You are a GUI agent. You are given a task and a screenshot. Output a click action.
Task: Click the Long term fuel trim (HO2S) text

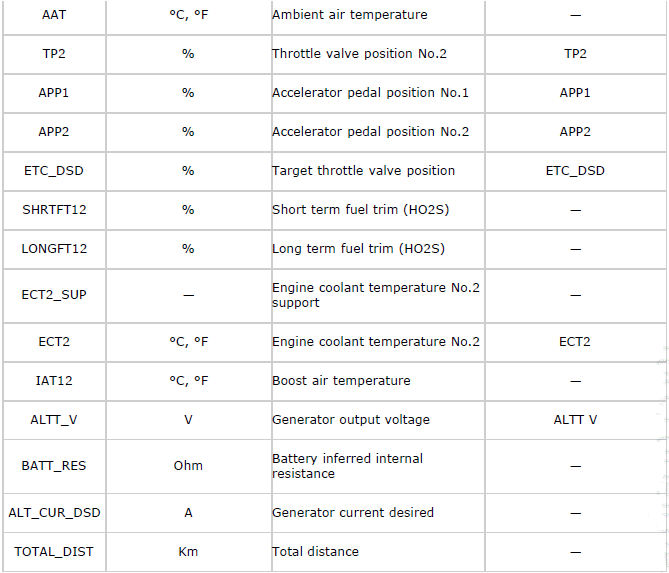pyautogui.click(x=358, y=249)
